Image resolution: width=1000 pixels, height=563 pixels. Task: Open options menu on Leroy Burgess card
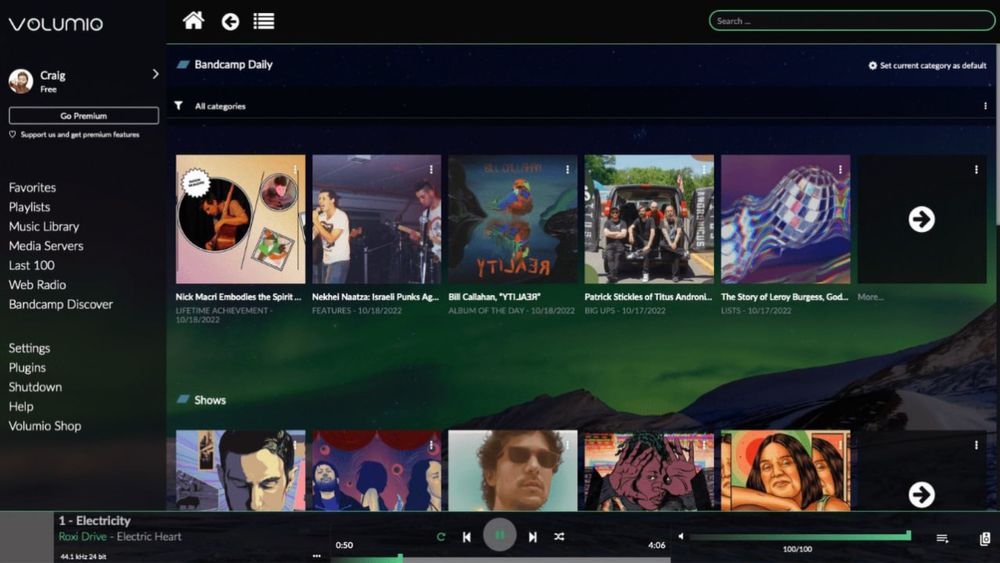coord(840,170)
